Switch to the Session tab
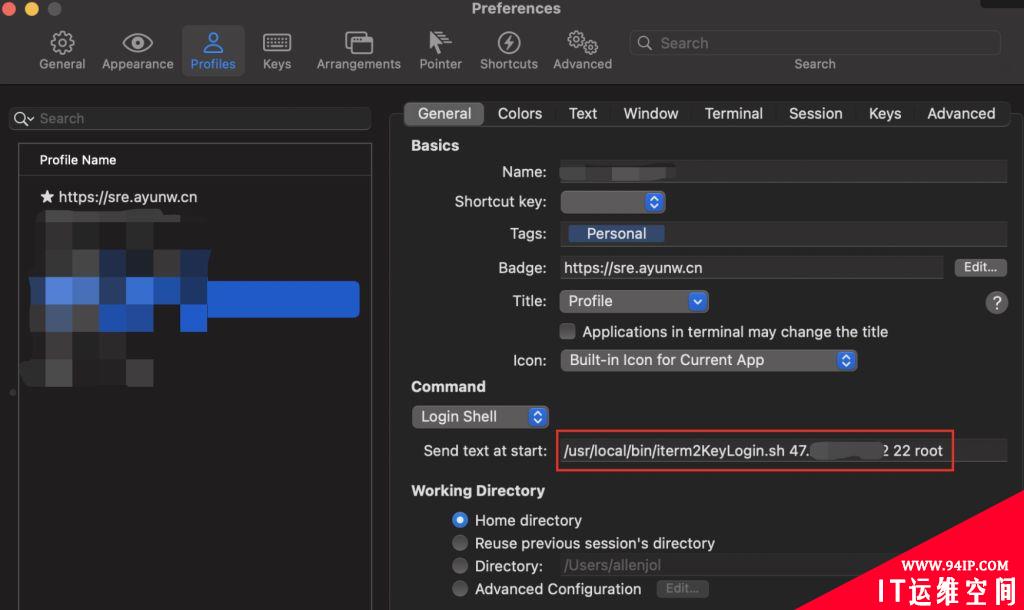 coord(816,114)
